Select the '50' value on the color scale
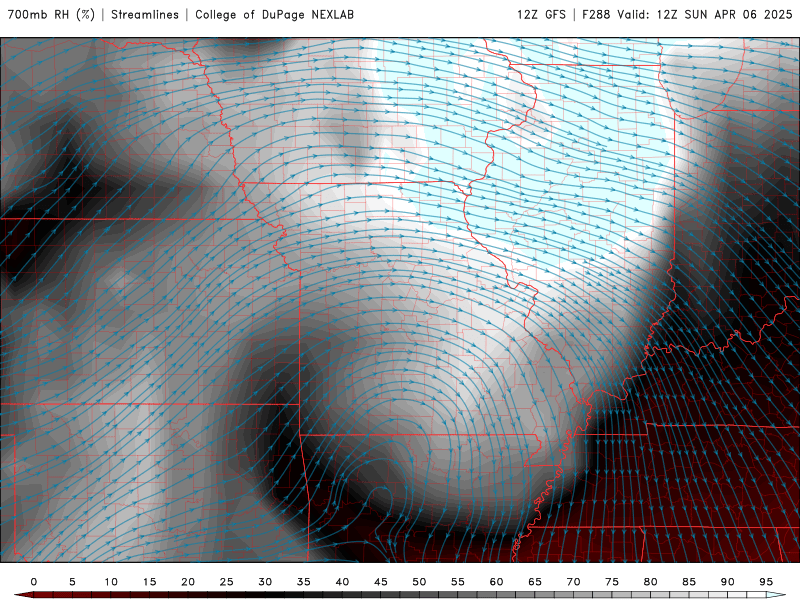800x600 pixels. tap(419, 582)
